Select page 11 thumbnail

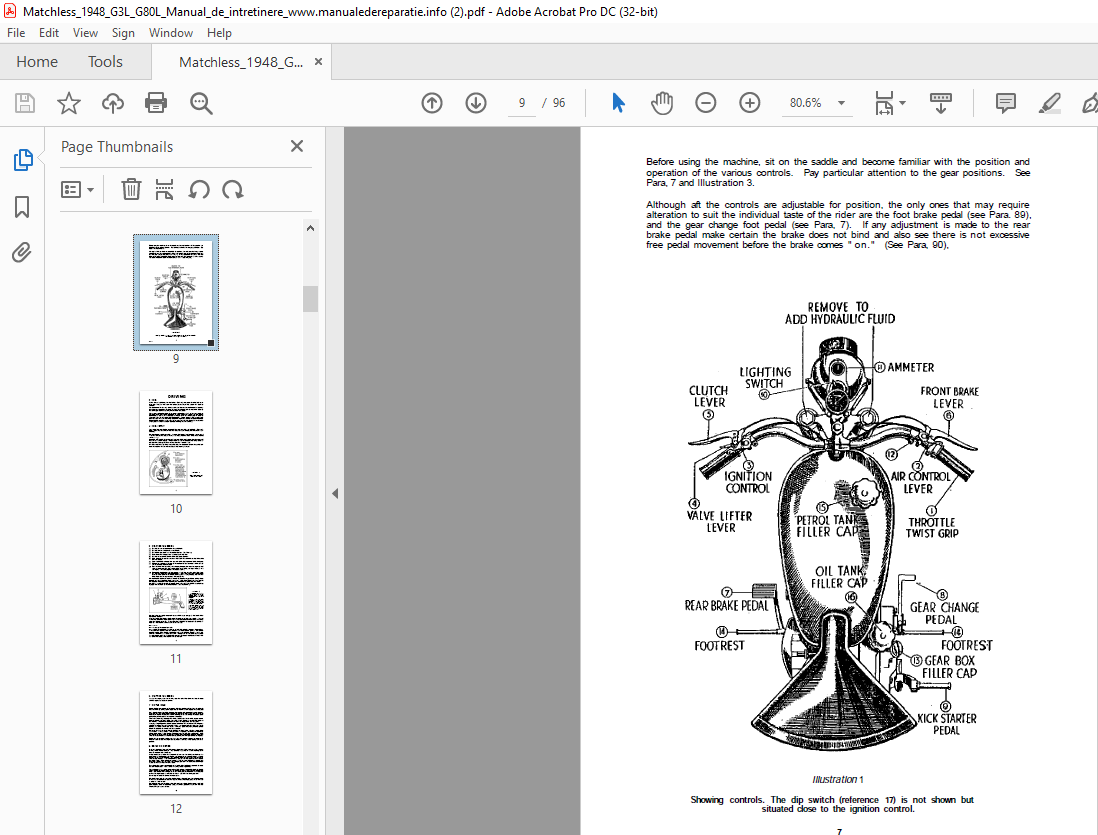(176, 593)
